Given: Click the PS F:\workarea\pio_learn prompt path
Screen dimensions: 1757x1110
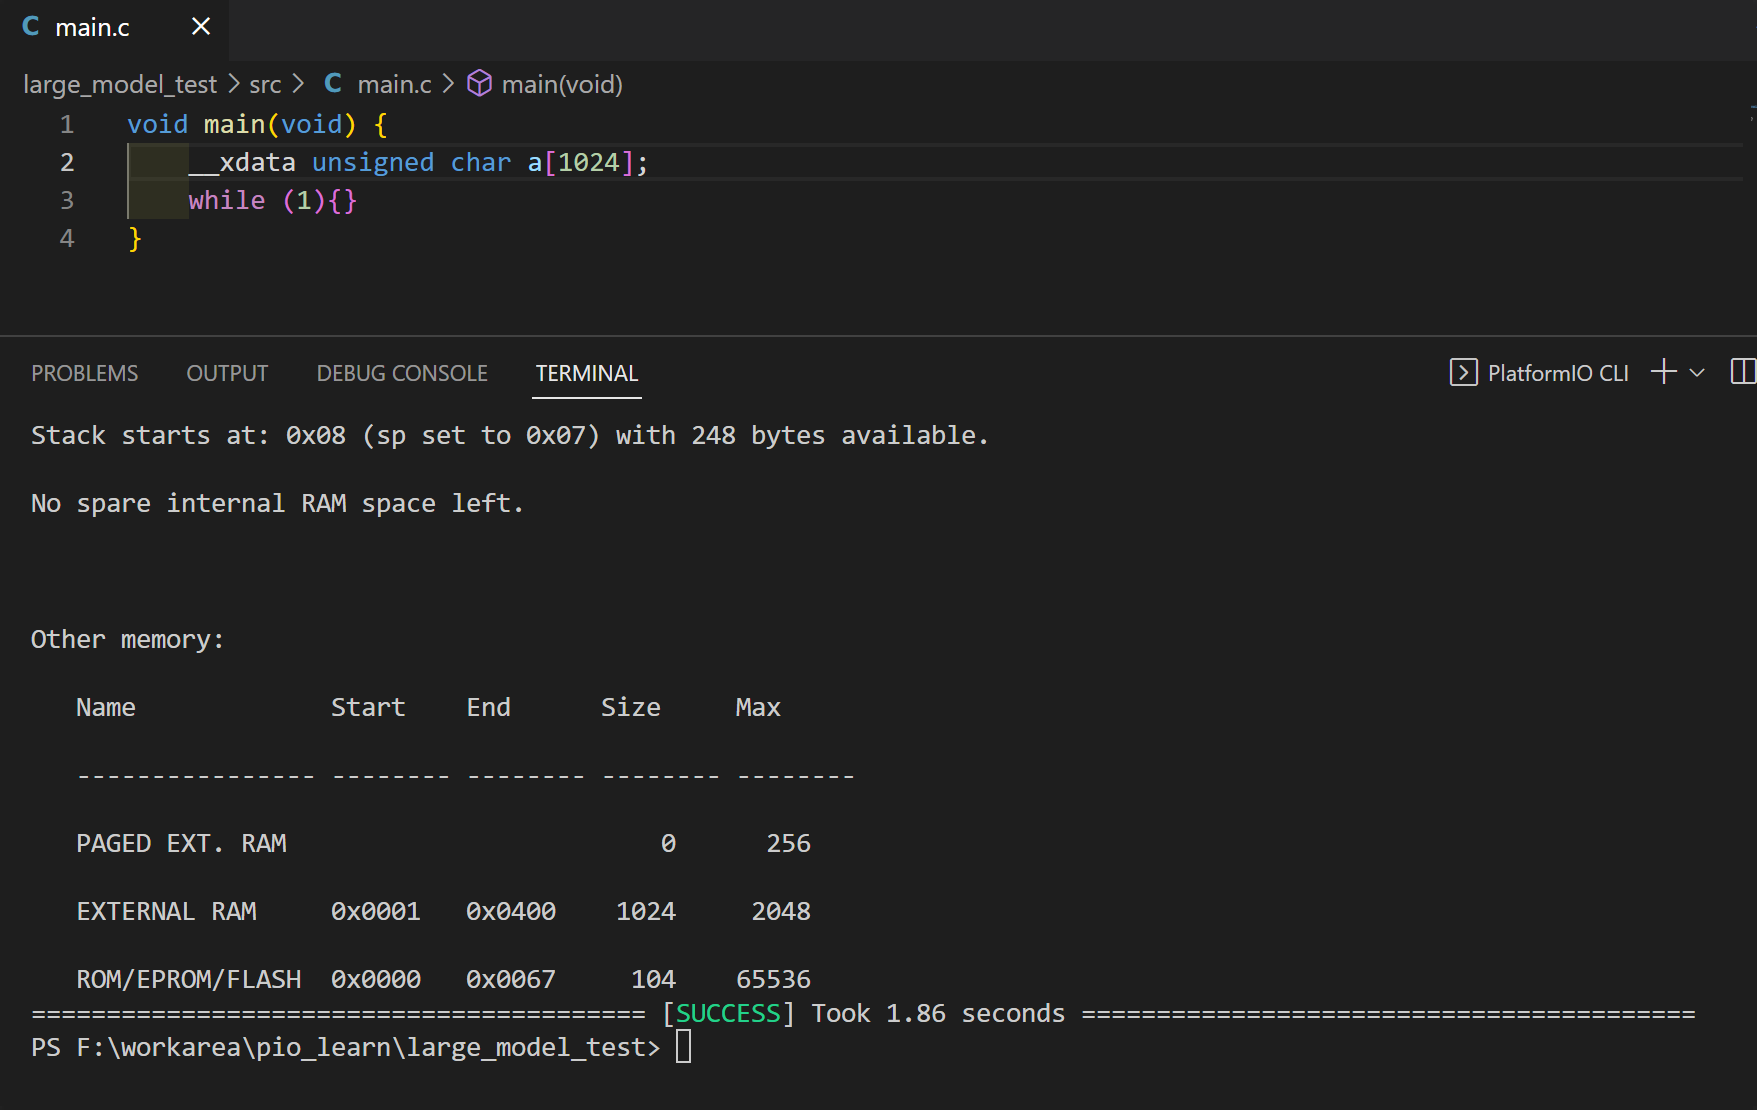Looking at the screenshot, I should [346, 1047].
